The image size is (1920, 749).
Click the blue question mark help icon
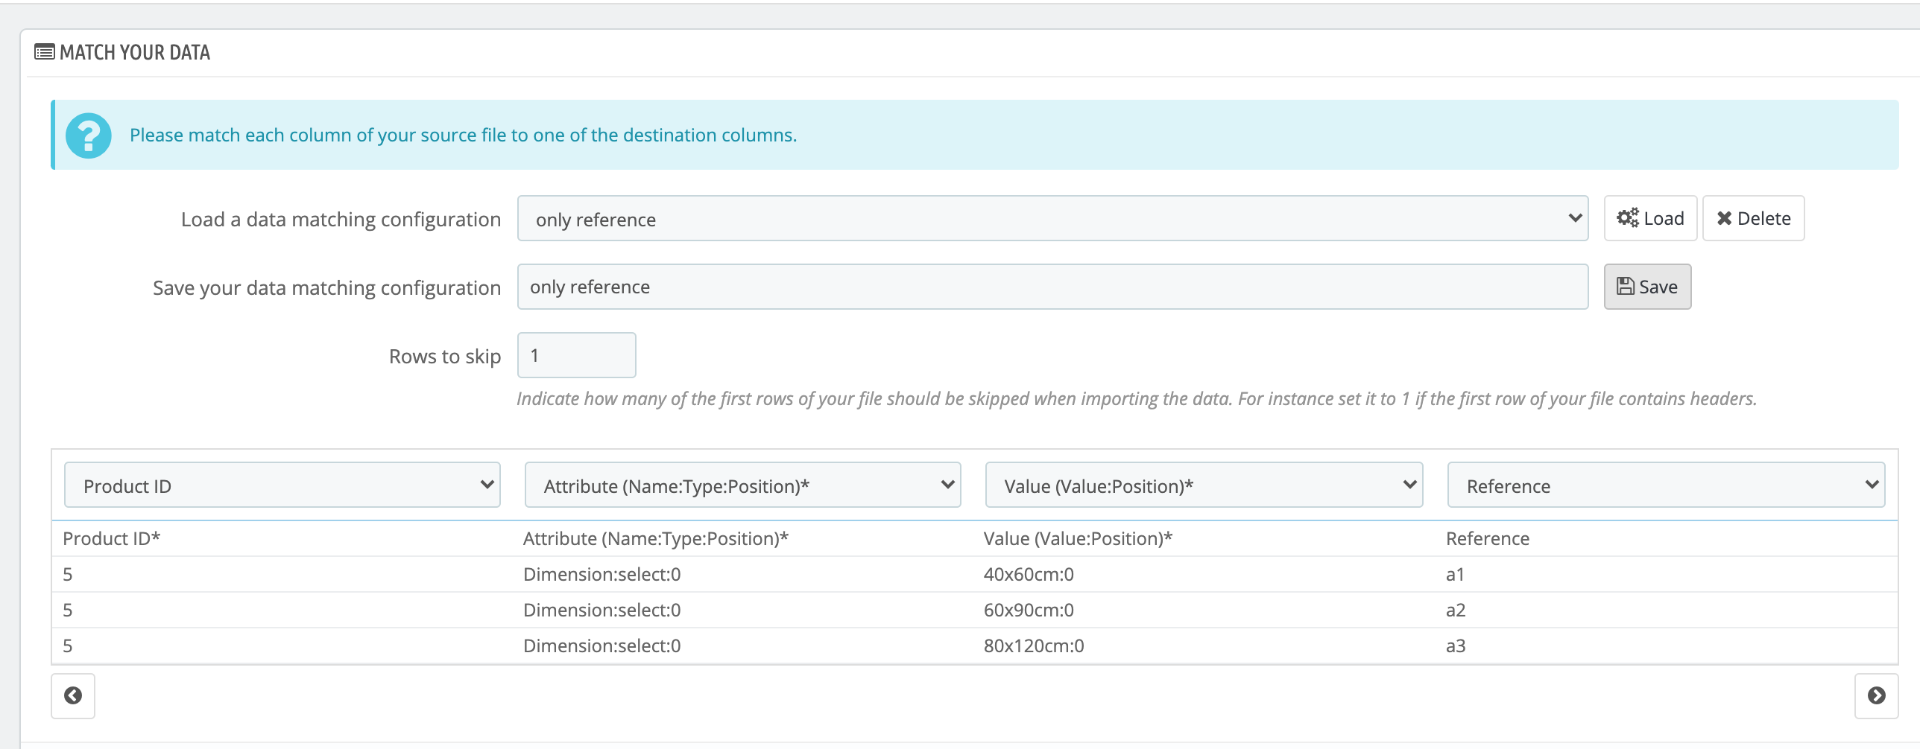(89, 135)
